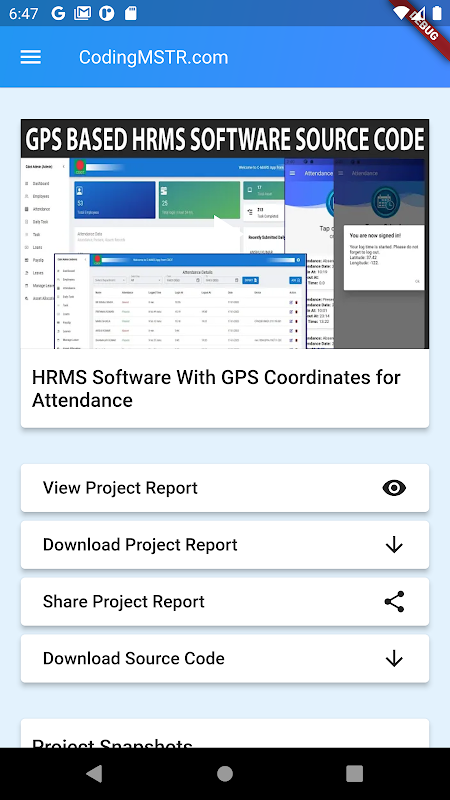Select the Download Source Code button
Image resolution: width=450 pixels, height=800 pixels.
(224, 659)
